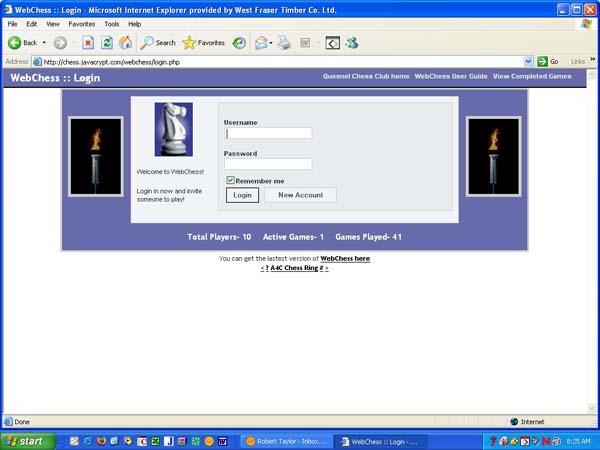Open the Mail button dropdown arrow

[x=271, y=43]
